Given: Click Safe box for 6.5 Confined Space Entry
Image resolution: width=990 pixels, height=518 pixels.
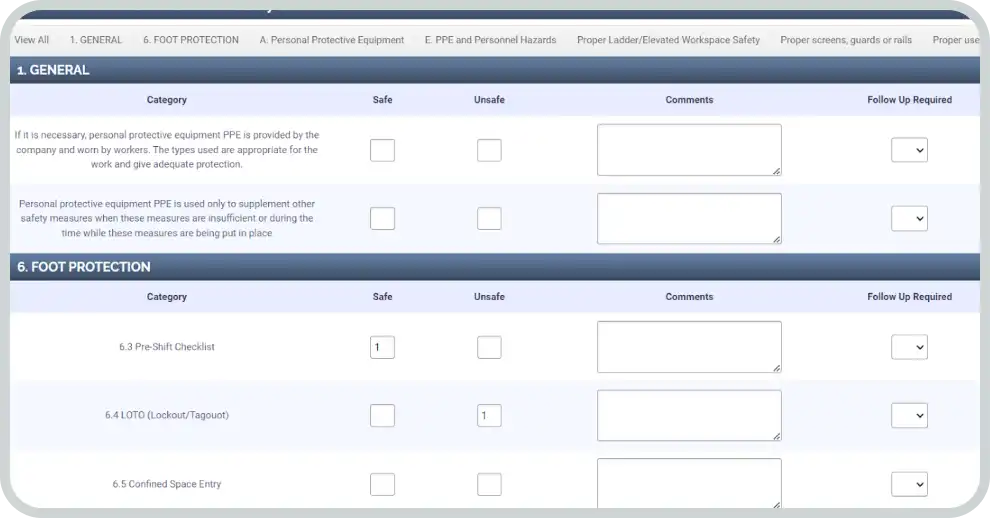Looking at the screenshot, I should click(382, 484).
